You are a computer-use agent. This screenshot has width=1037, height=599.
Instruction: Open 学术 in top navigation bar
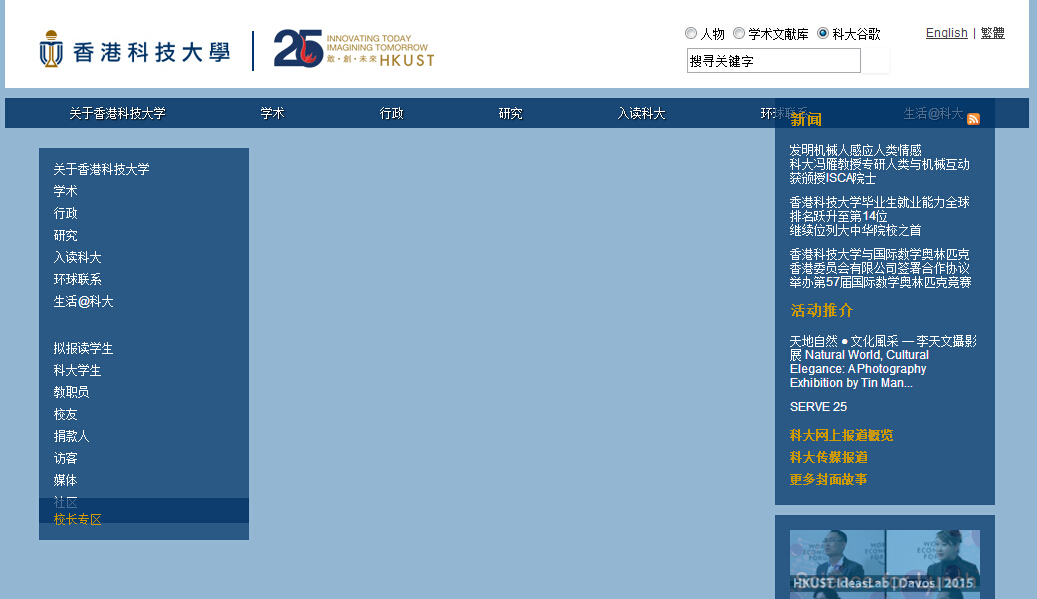click(x=272, y=114)
